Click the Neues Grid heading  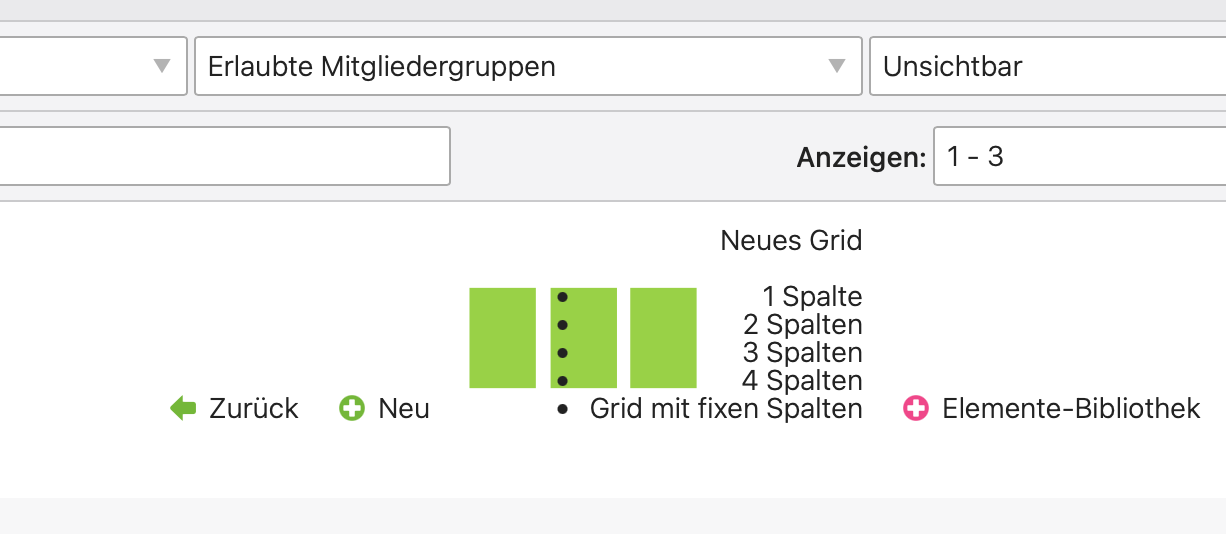click(791, 240)
